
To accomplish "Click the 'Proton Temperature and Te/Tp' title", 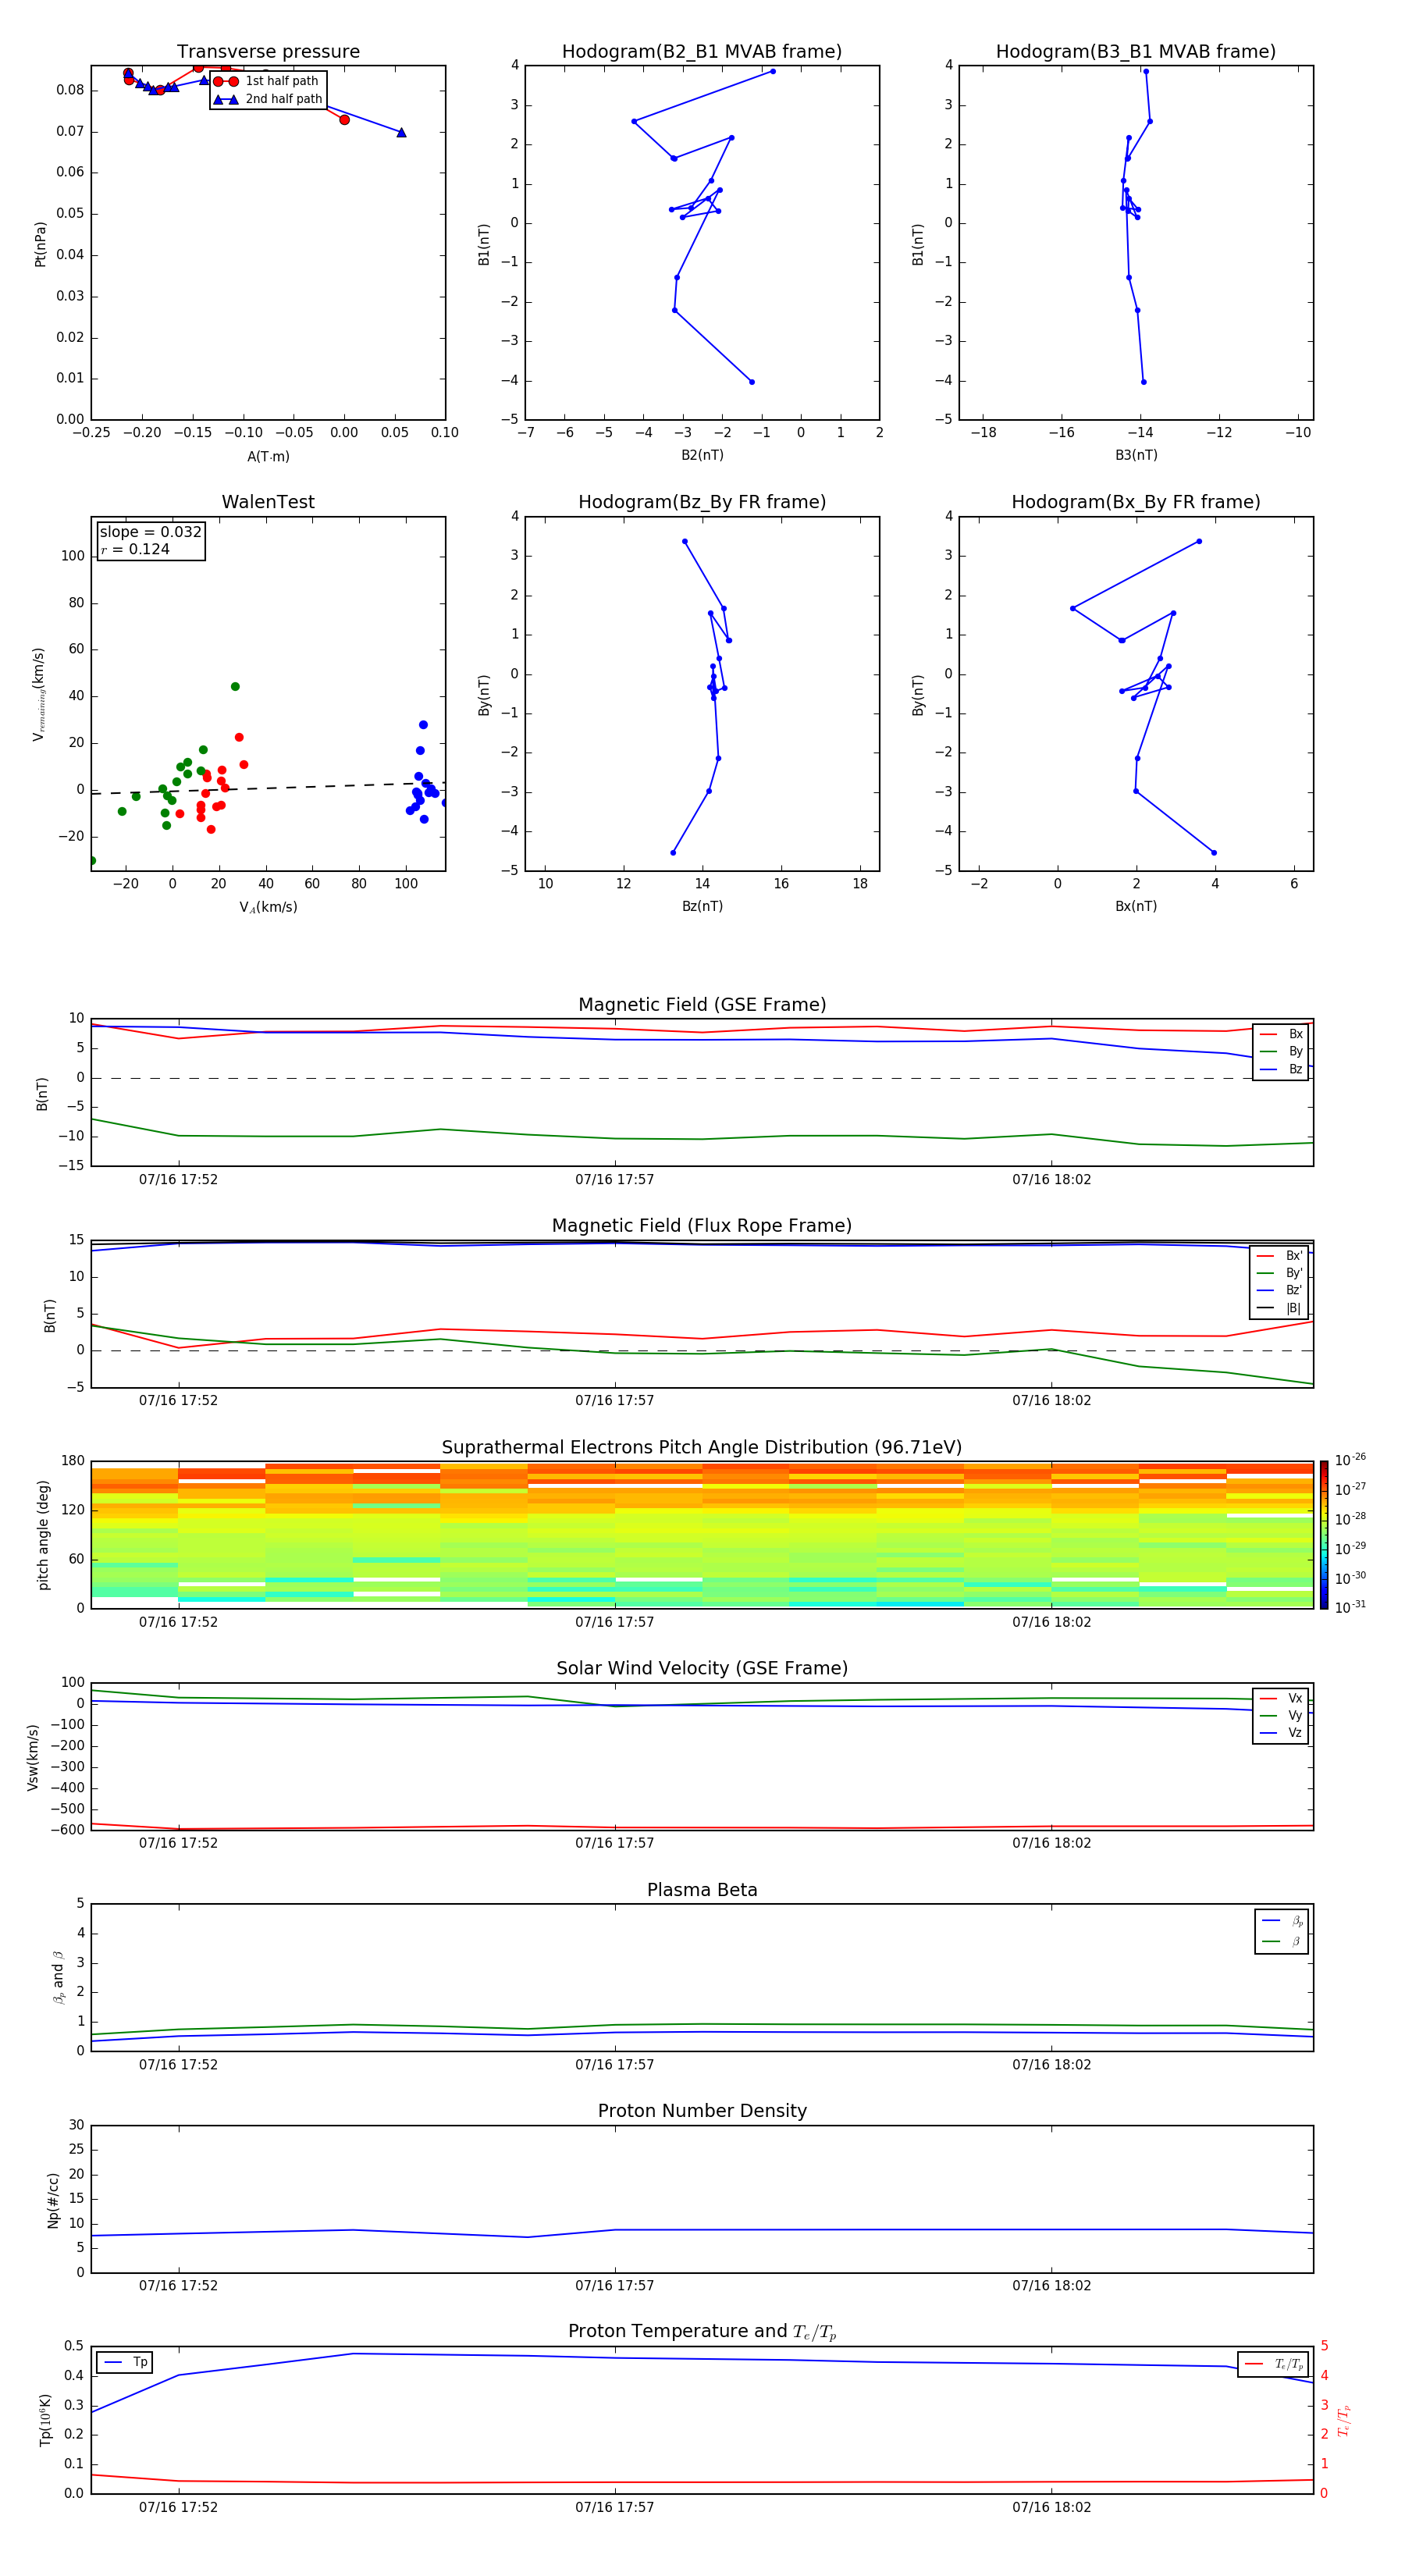I will pos(702,2332).
